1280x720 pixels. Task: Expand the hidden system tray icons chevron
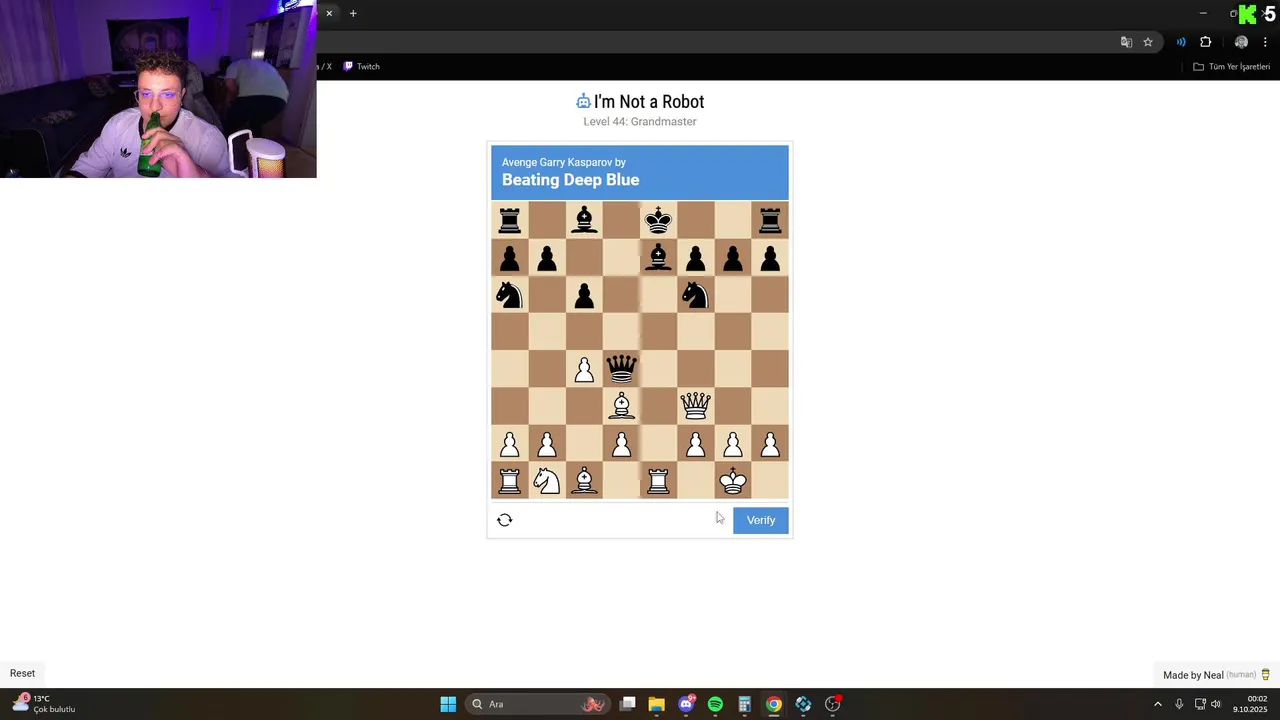pyautogui.click(x=1158, y=704)
